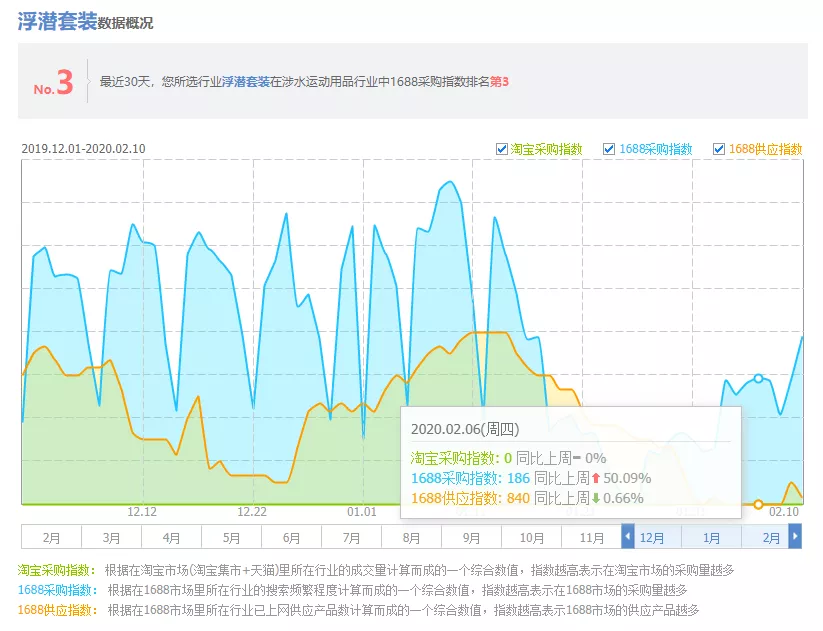The height and width of the screenshot is (631, 823).
Task: Select 5月 on the month timeline
Action: pyautogui.click(x=231, y=538)
